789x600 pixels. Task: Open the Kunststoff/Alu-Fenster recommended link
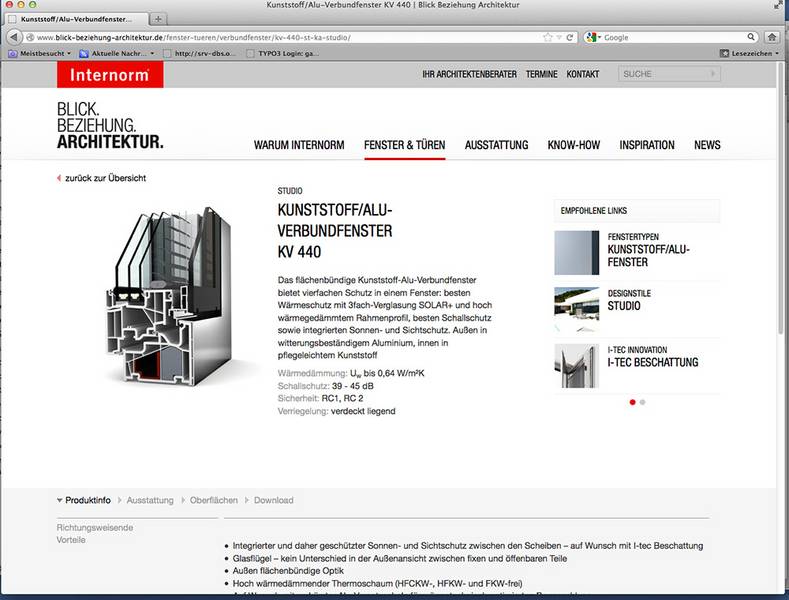[x=649, y=256]
